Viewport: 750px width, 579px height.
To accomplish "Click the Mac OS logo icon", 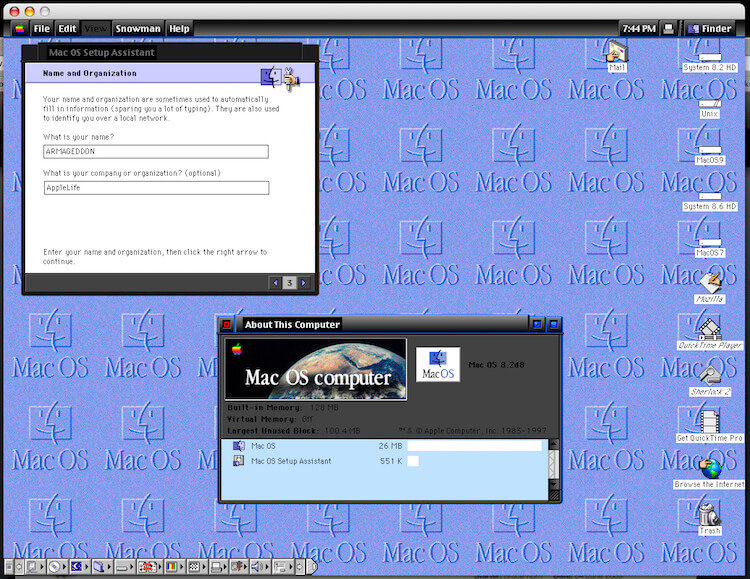I will [438, 364].
